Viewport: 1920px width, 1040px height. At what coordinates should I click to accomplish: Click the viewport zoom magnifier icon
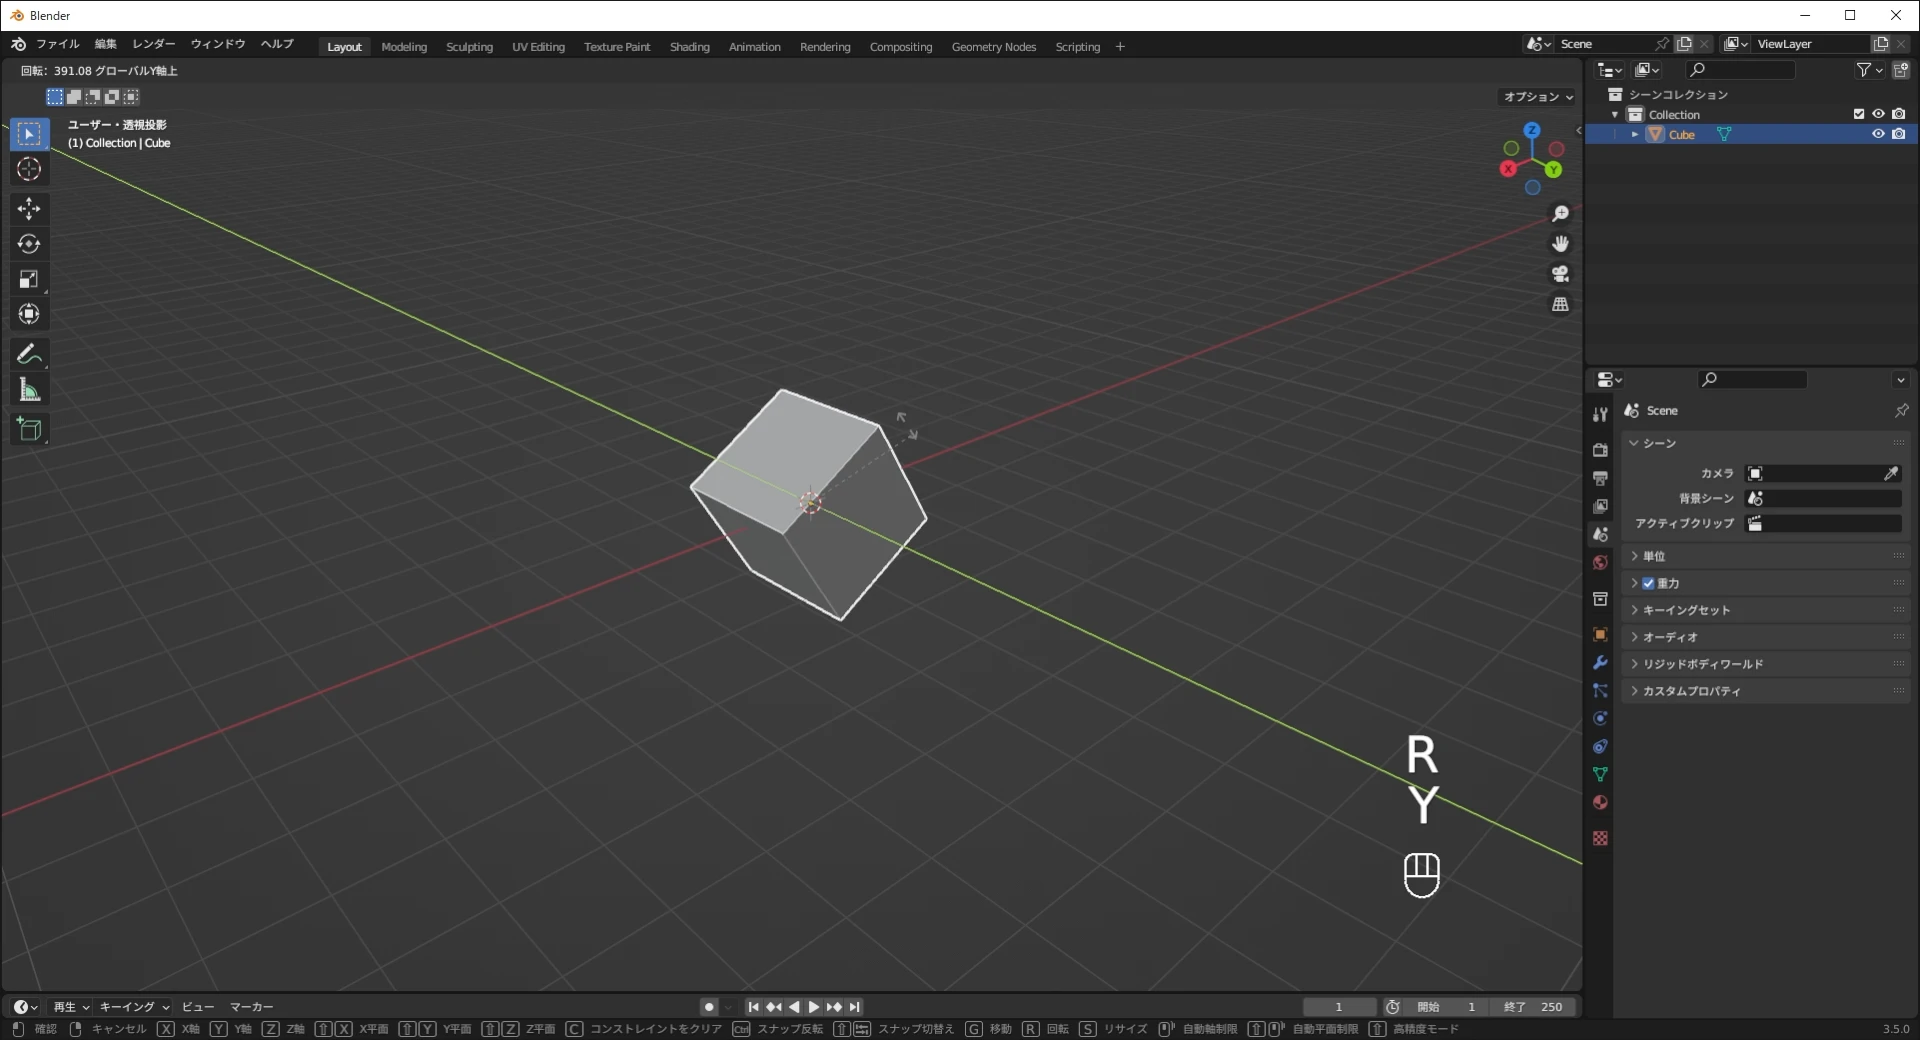(x=1560, y=214)
